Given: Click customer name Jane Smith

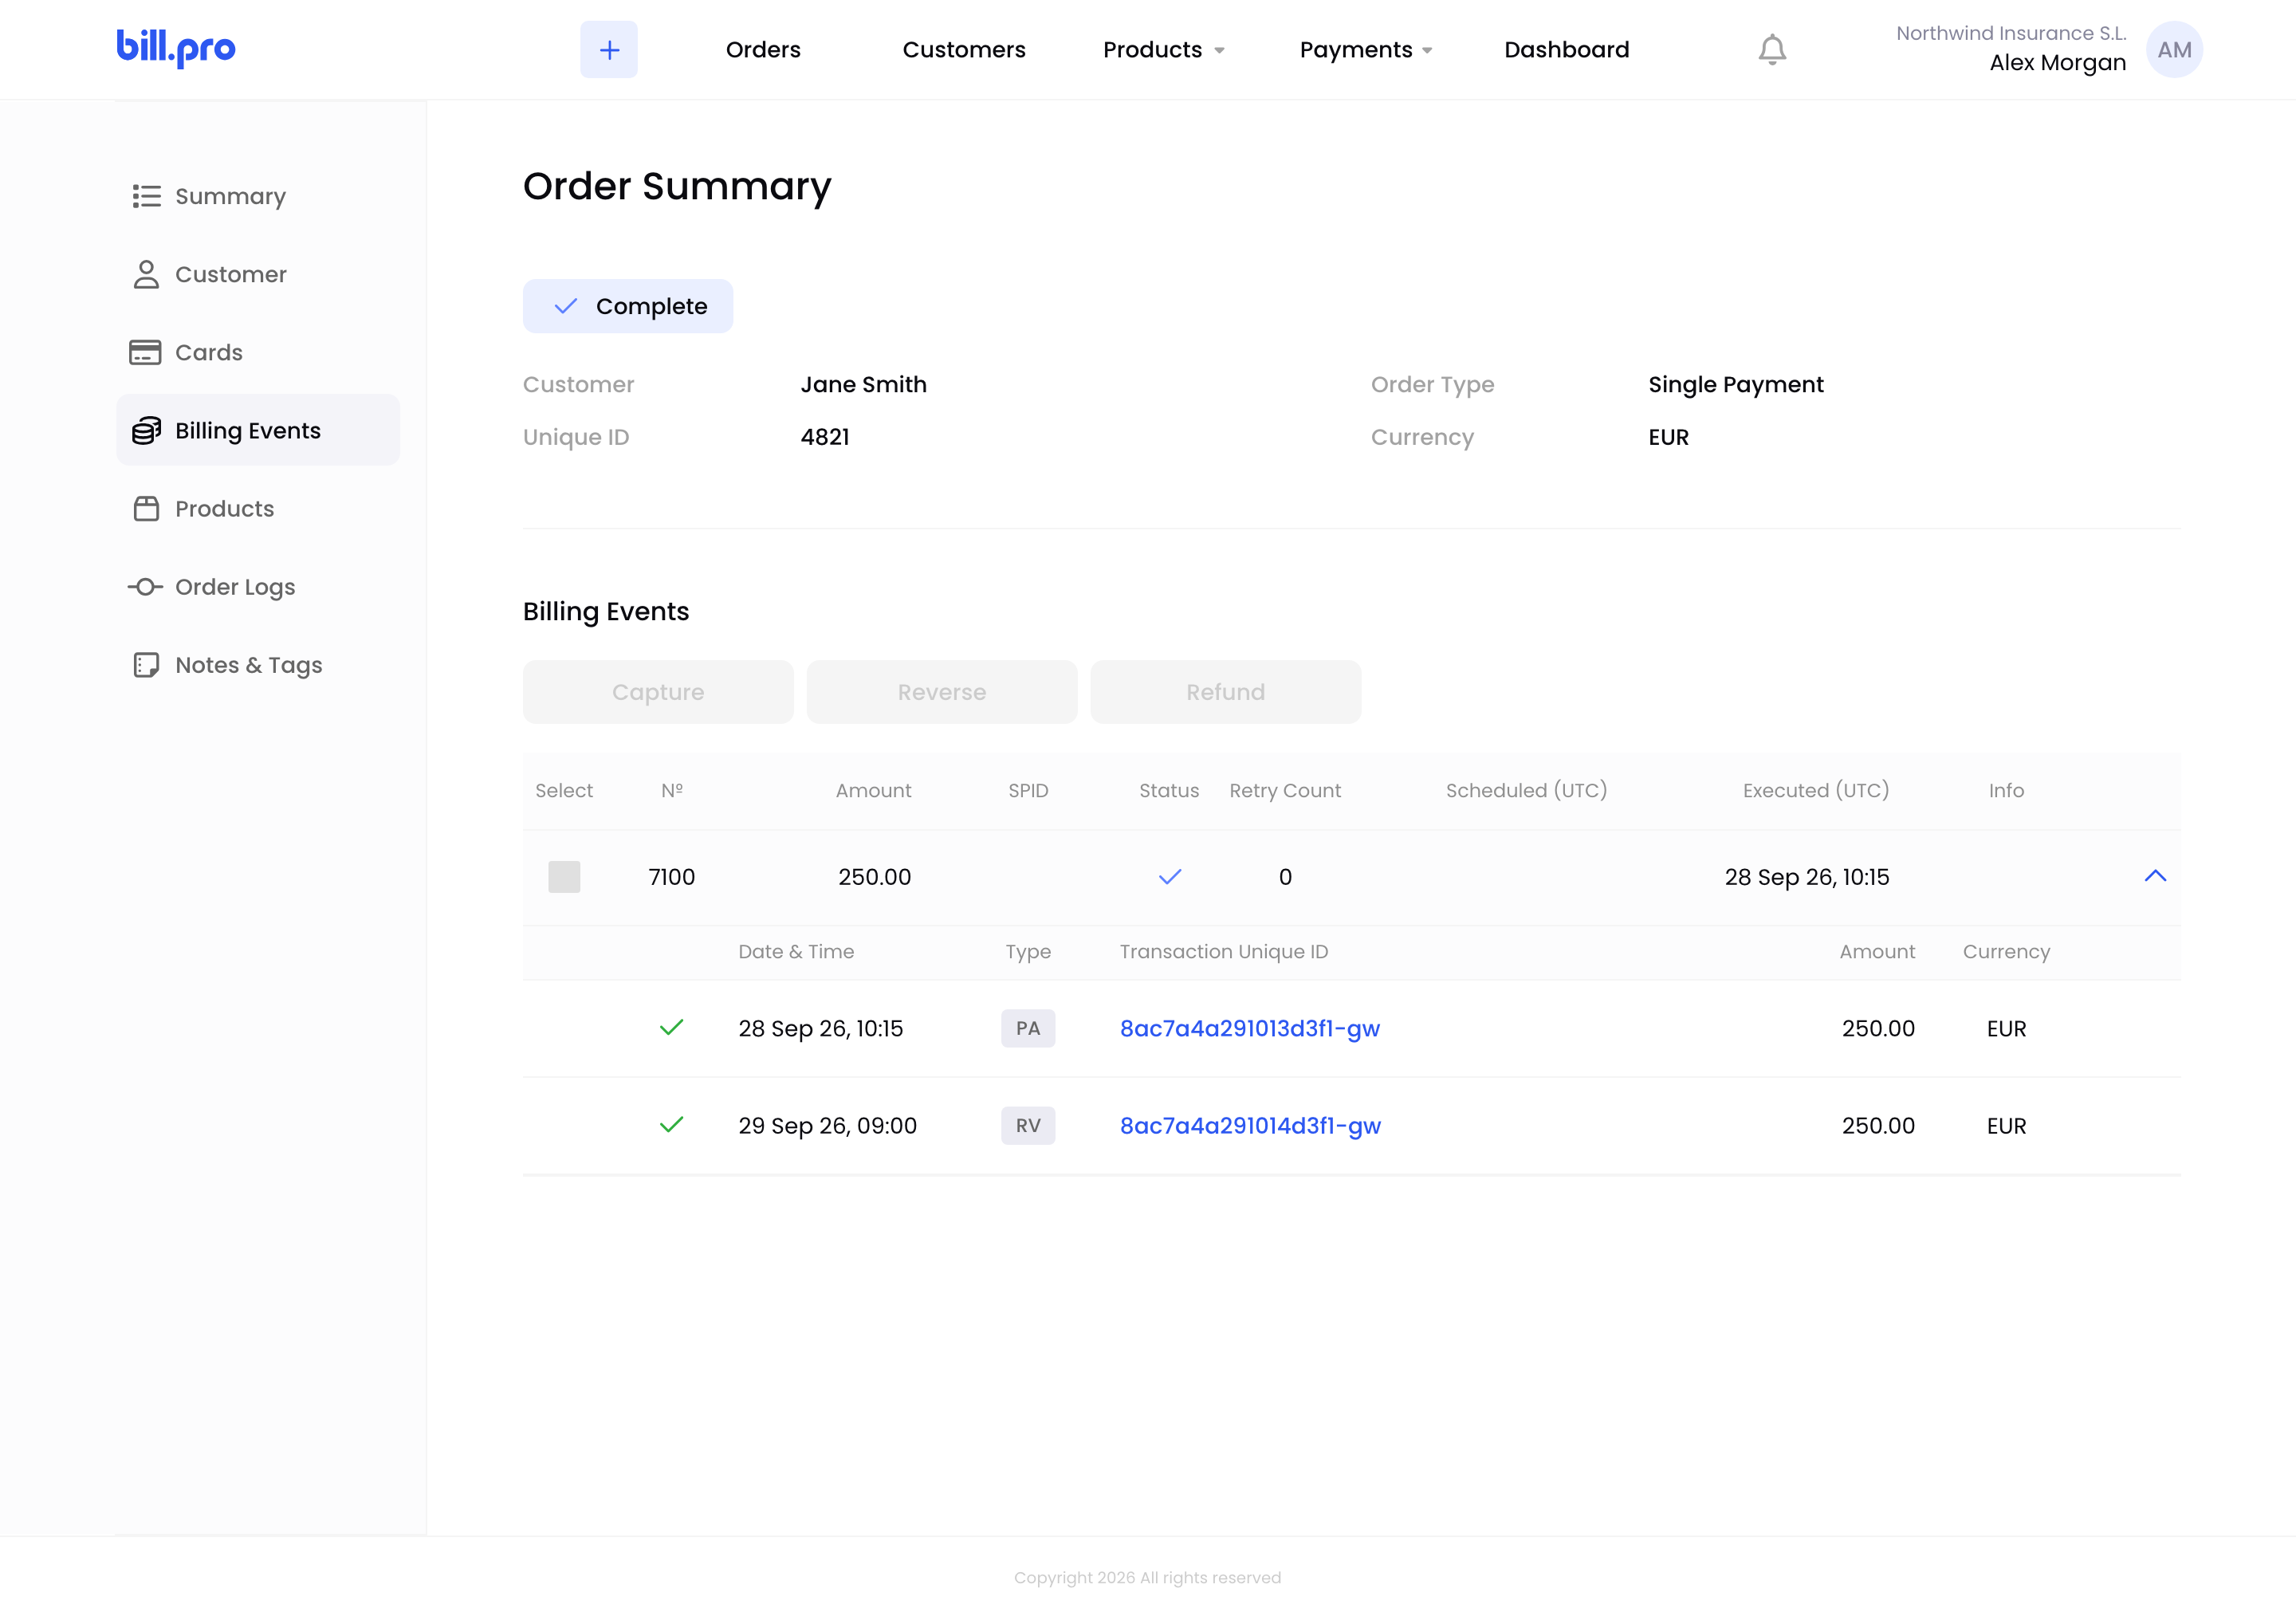Looking at the screenshot, I should click(864, 384).
